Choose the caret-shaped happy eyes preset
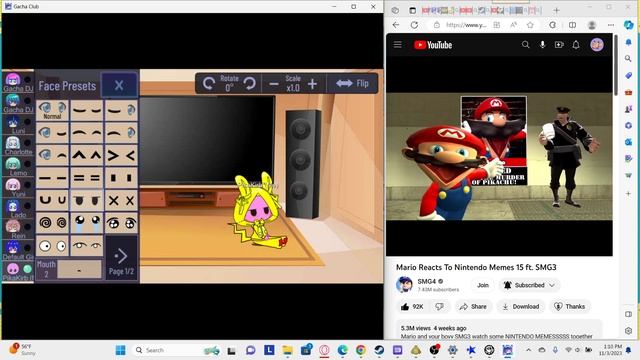 click(87, 155)
